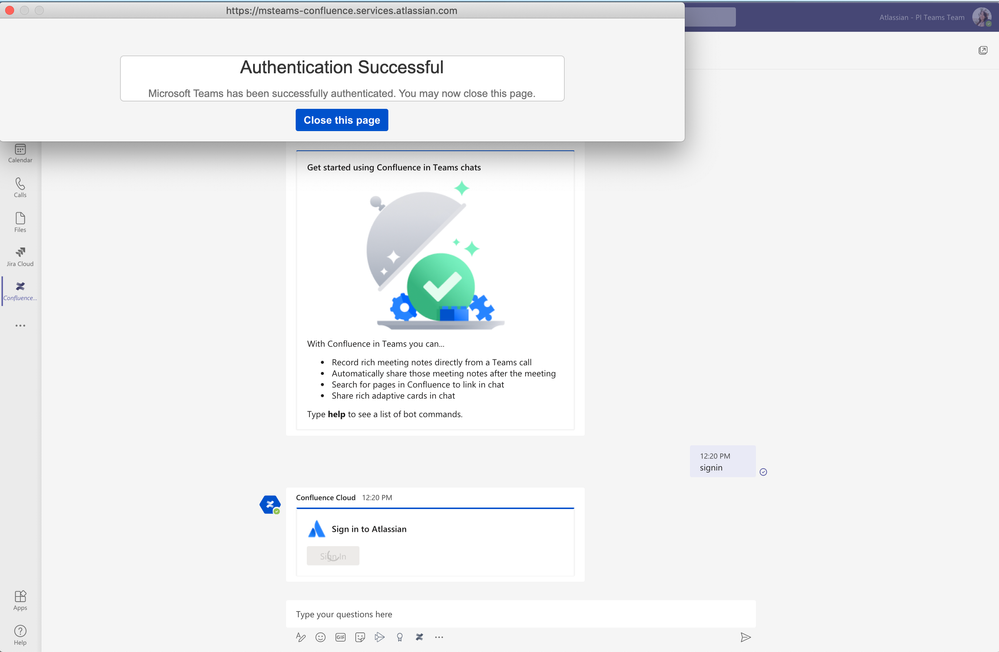Click the Confluence icon in compose toolbar
This screenshot has width=999, height=652.
[419, 637]
